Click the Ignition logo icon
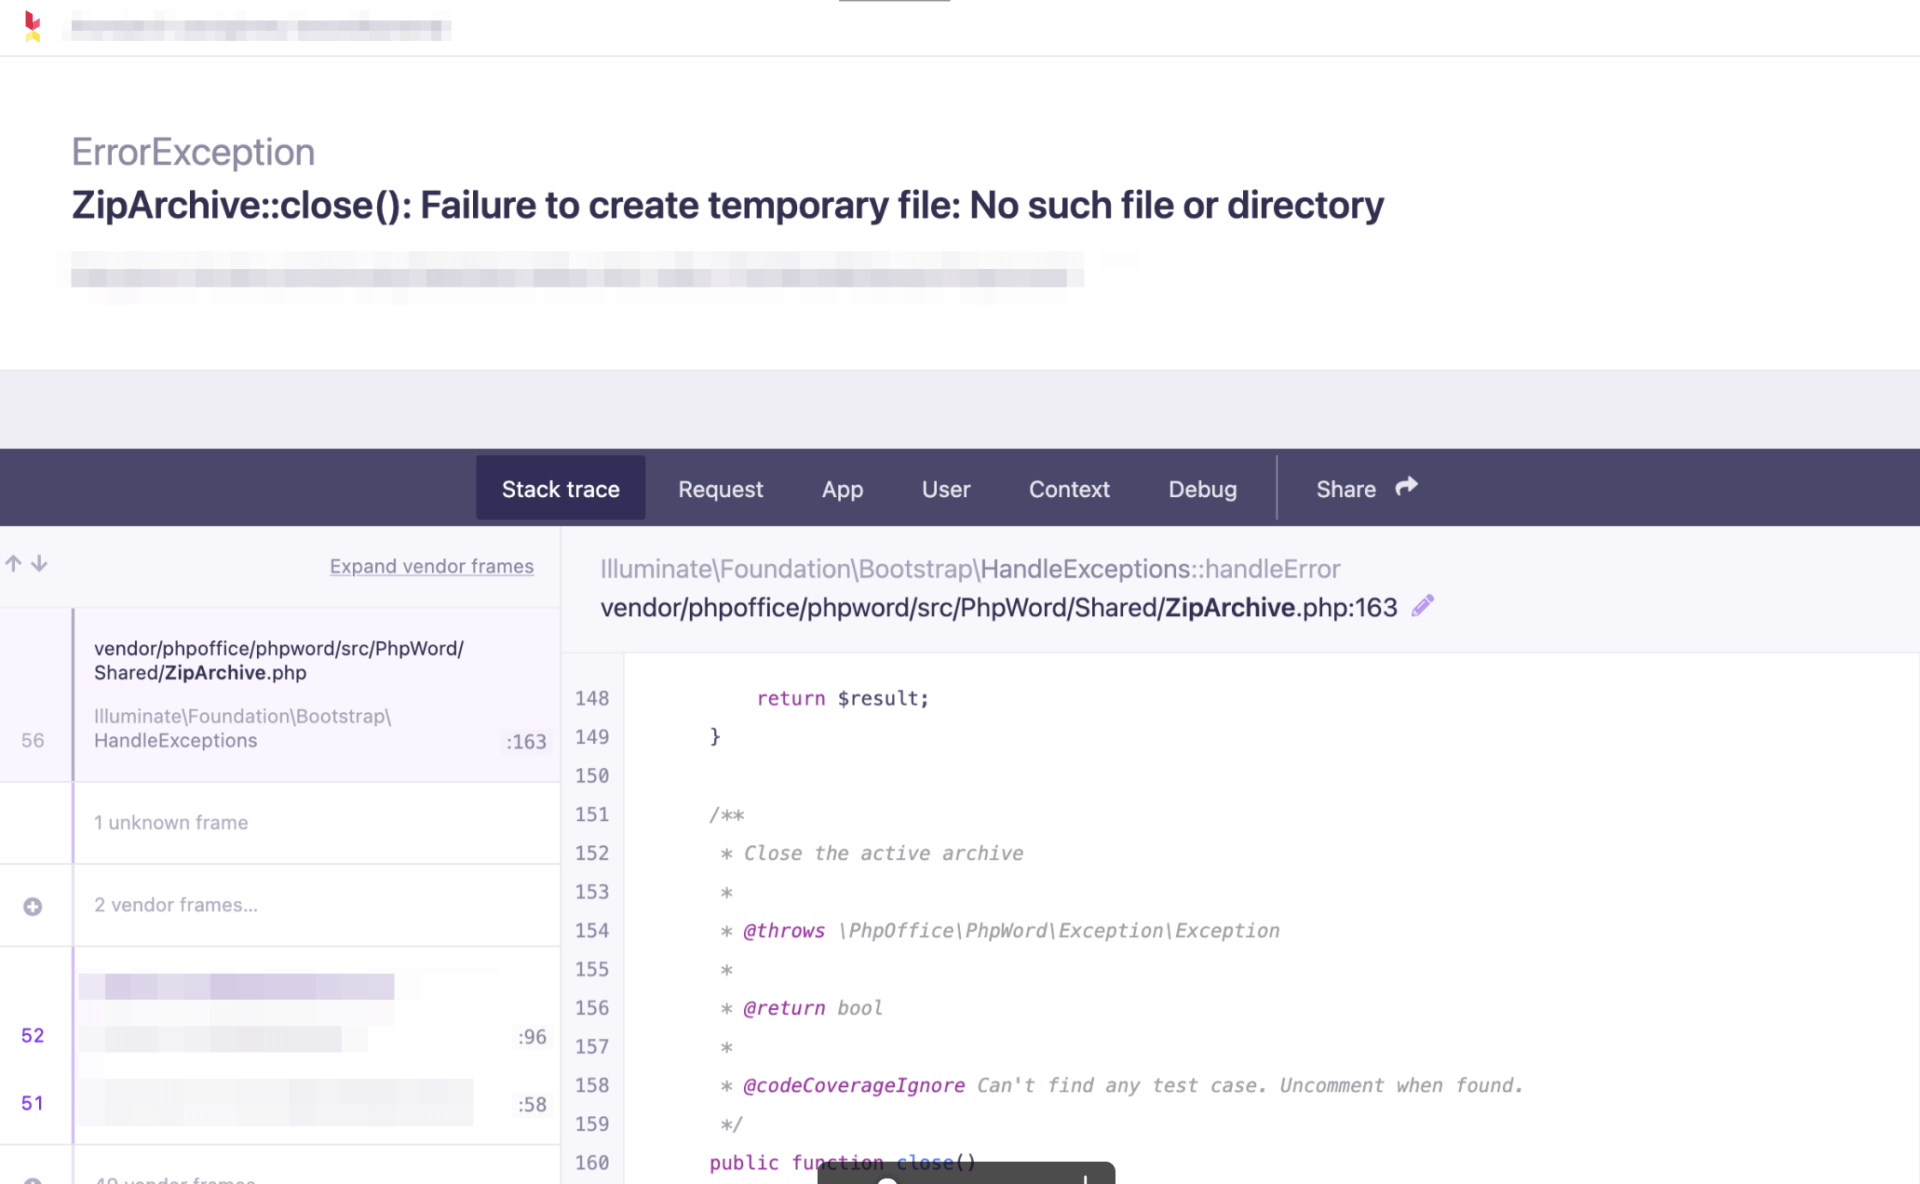Screen dimensions: 1920x1184 (32, 26)
